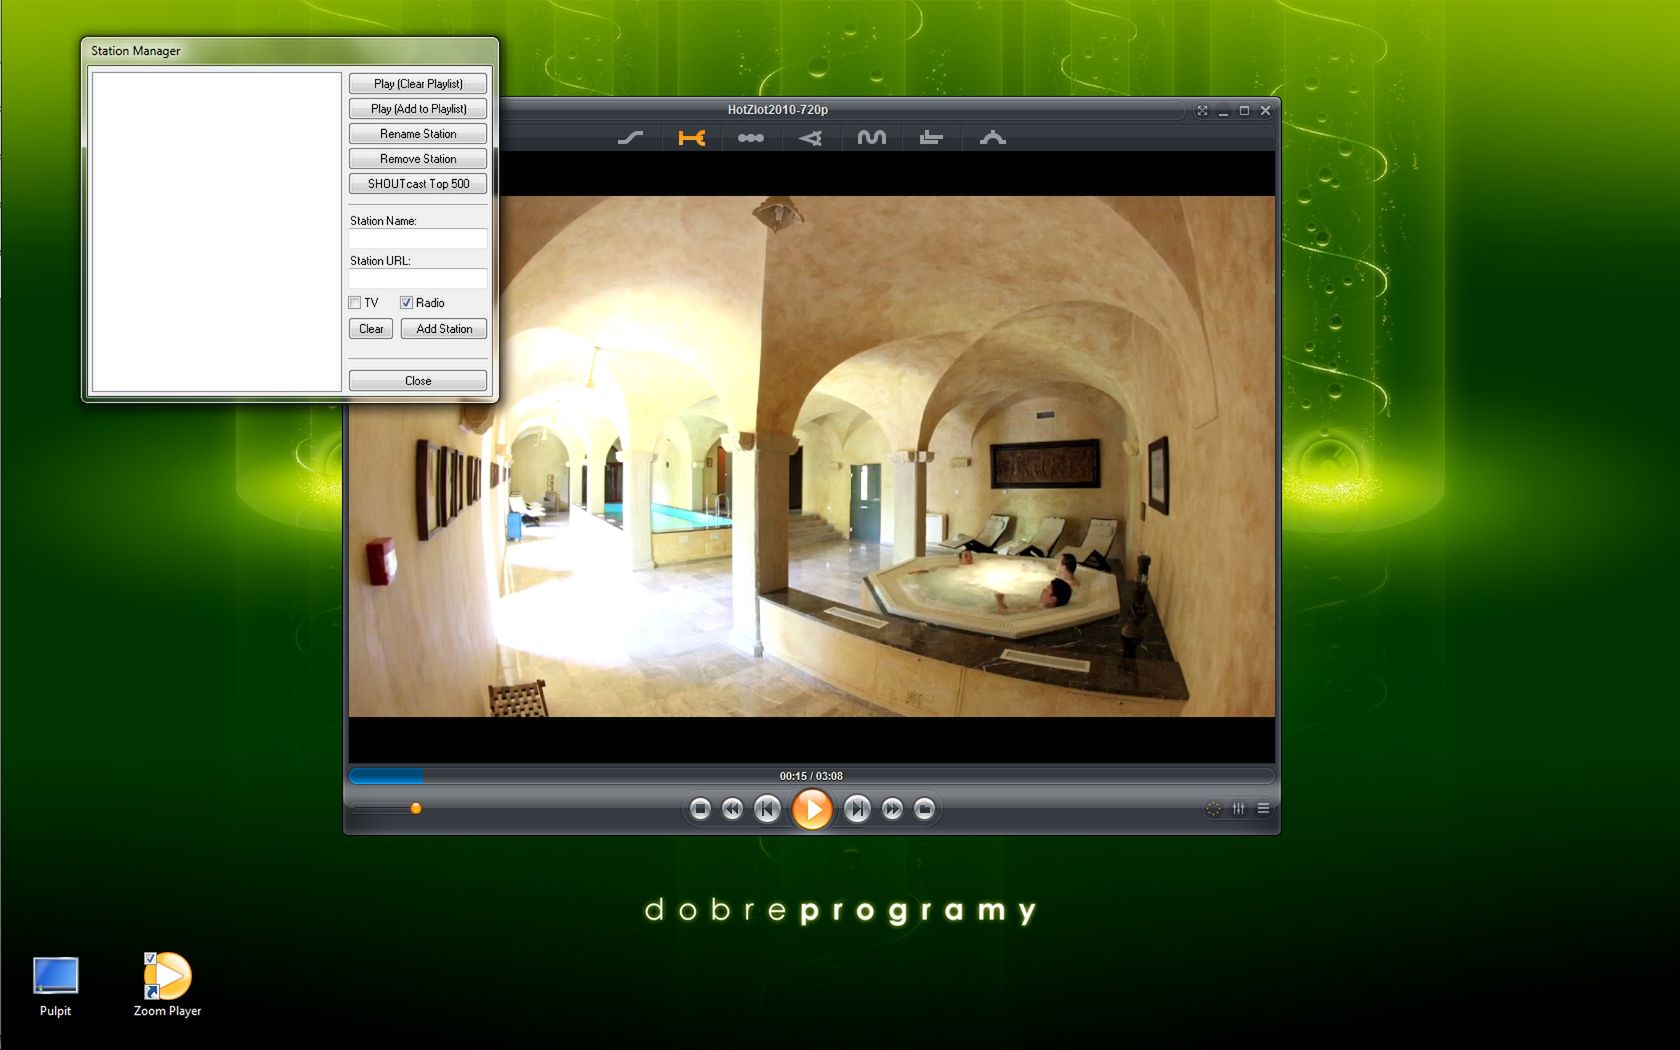Click the Pulpit desktop icon
Screen dimensions: 1680x1050
55,986
